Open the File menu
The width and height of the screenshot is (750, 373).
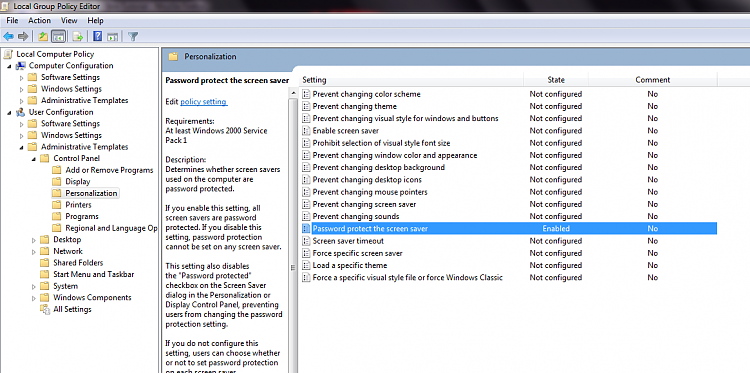12,21
